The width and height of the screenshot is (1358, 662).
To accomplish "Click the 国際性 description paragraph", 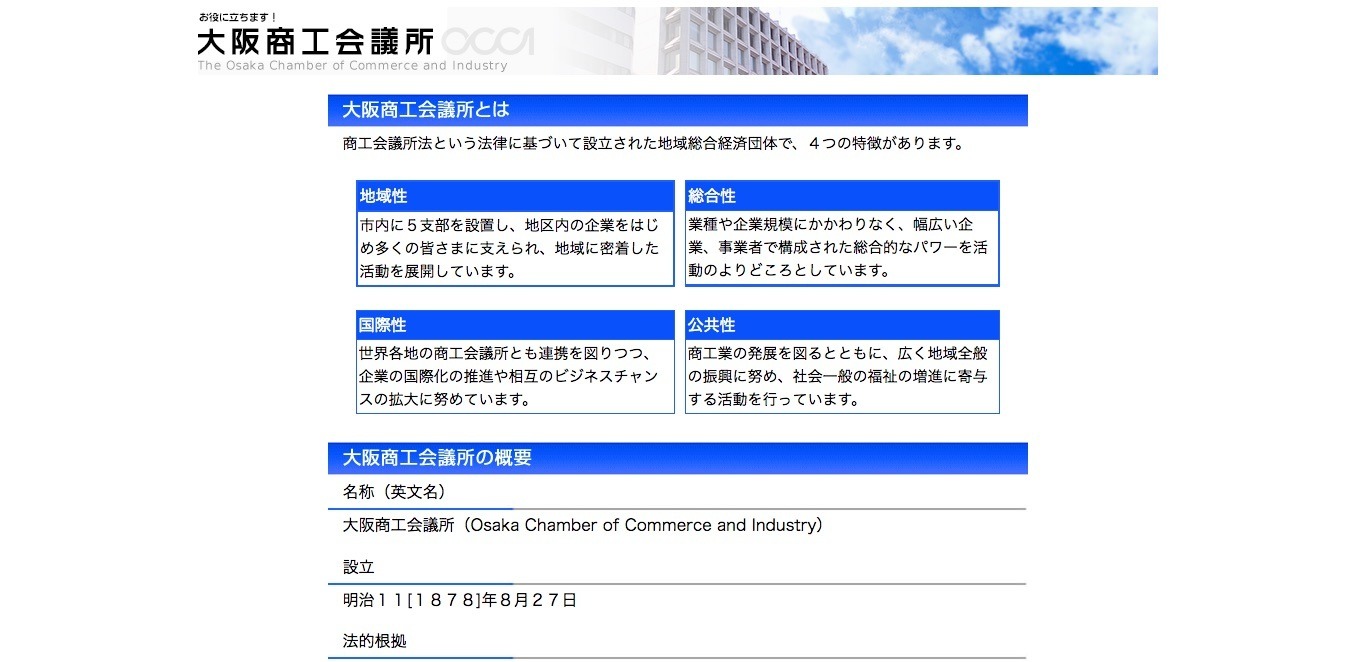I will click(515, 377).
